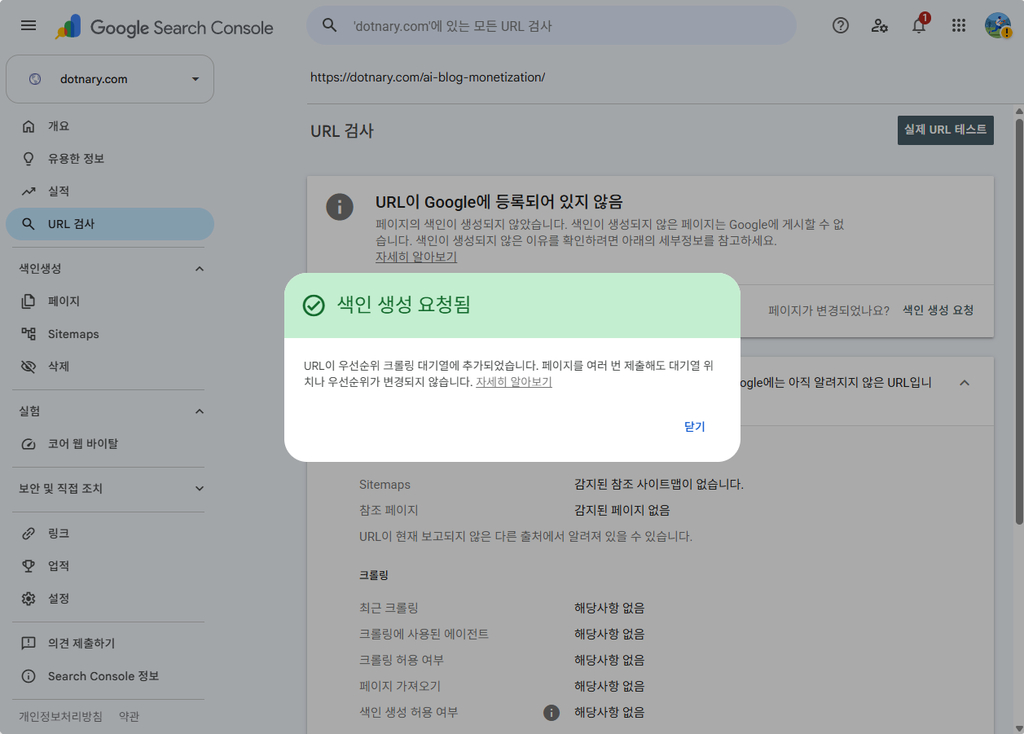Image resolution: width=1024 pixels, height=734 pixels.
Task: Click the 링크 chain icon
Action: click(28, 534)
